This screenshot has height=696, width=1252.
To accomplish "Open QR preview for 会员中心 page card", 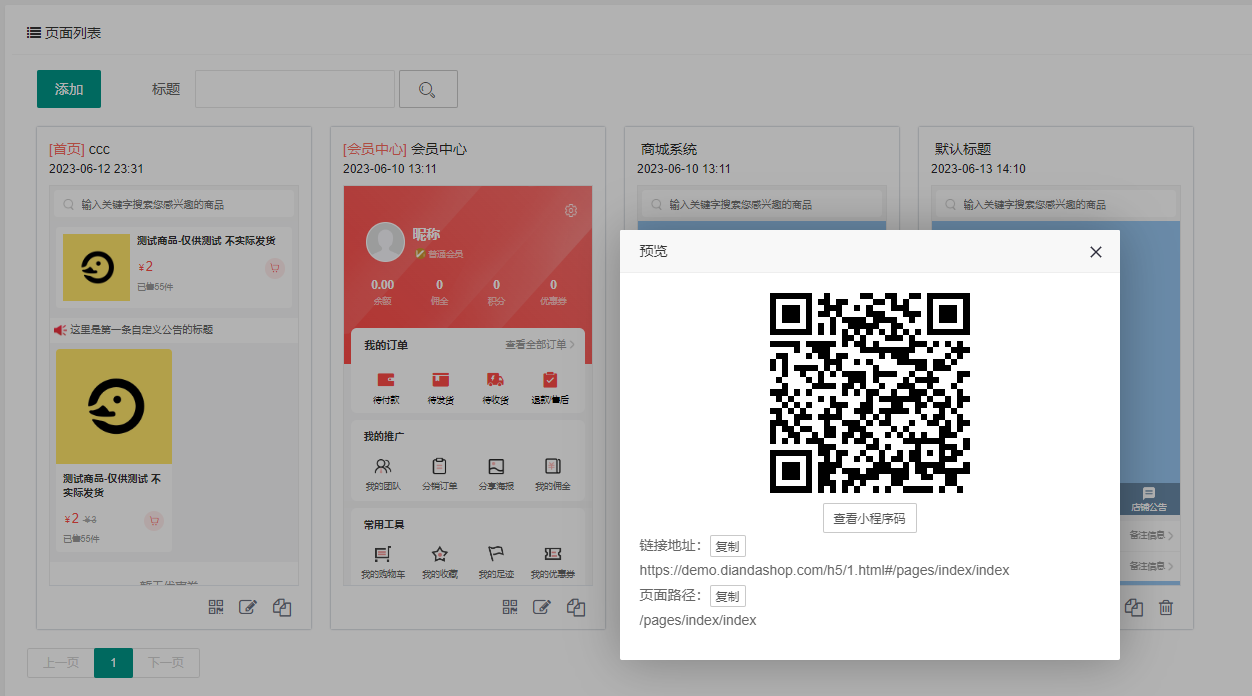I will 510,607.
